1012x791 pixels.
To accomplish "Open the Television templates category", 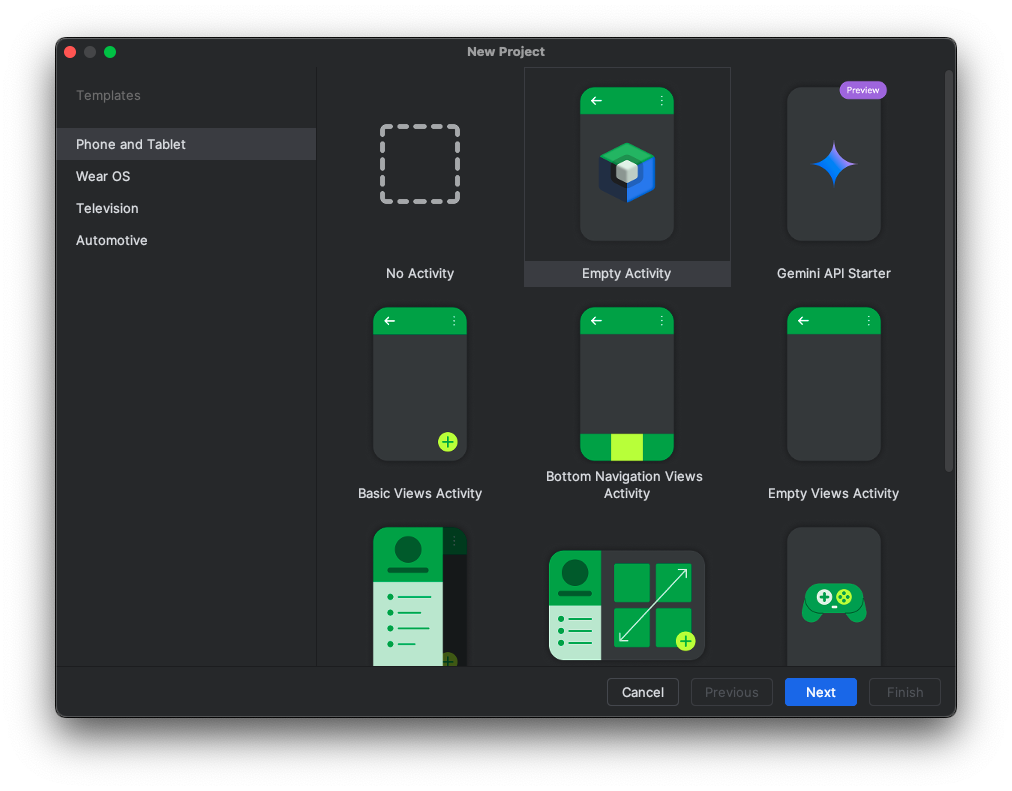I will pyautogui.click(x=186, y=208).
